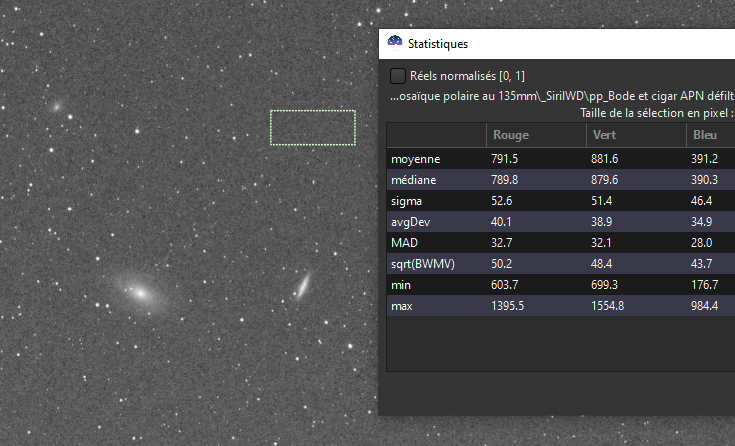This screenshot has width=735, height=446.
Task: Click the Vert max value 1554.8
Action: (607, 306)
